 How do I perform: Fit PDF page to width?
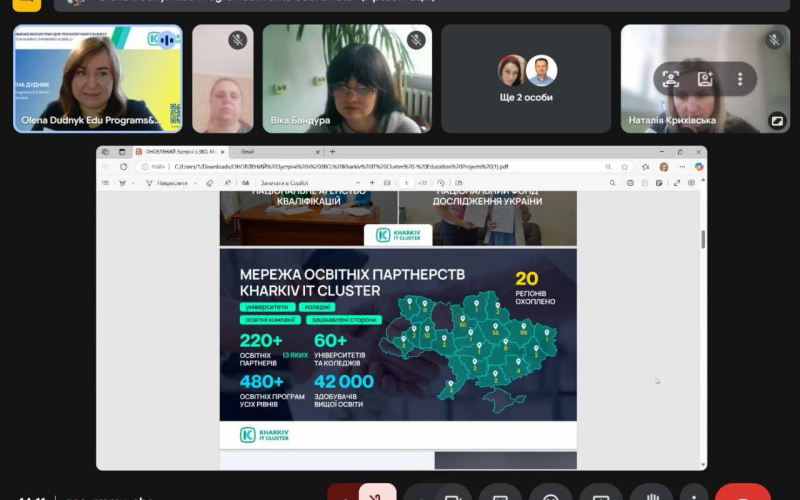[x=387, y=183]
